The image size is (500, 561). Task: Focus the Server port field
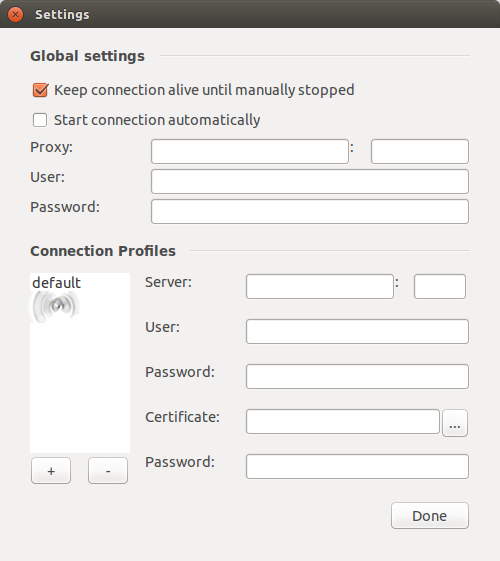440,286
